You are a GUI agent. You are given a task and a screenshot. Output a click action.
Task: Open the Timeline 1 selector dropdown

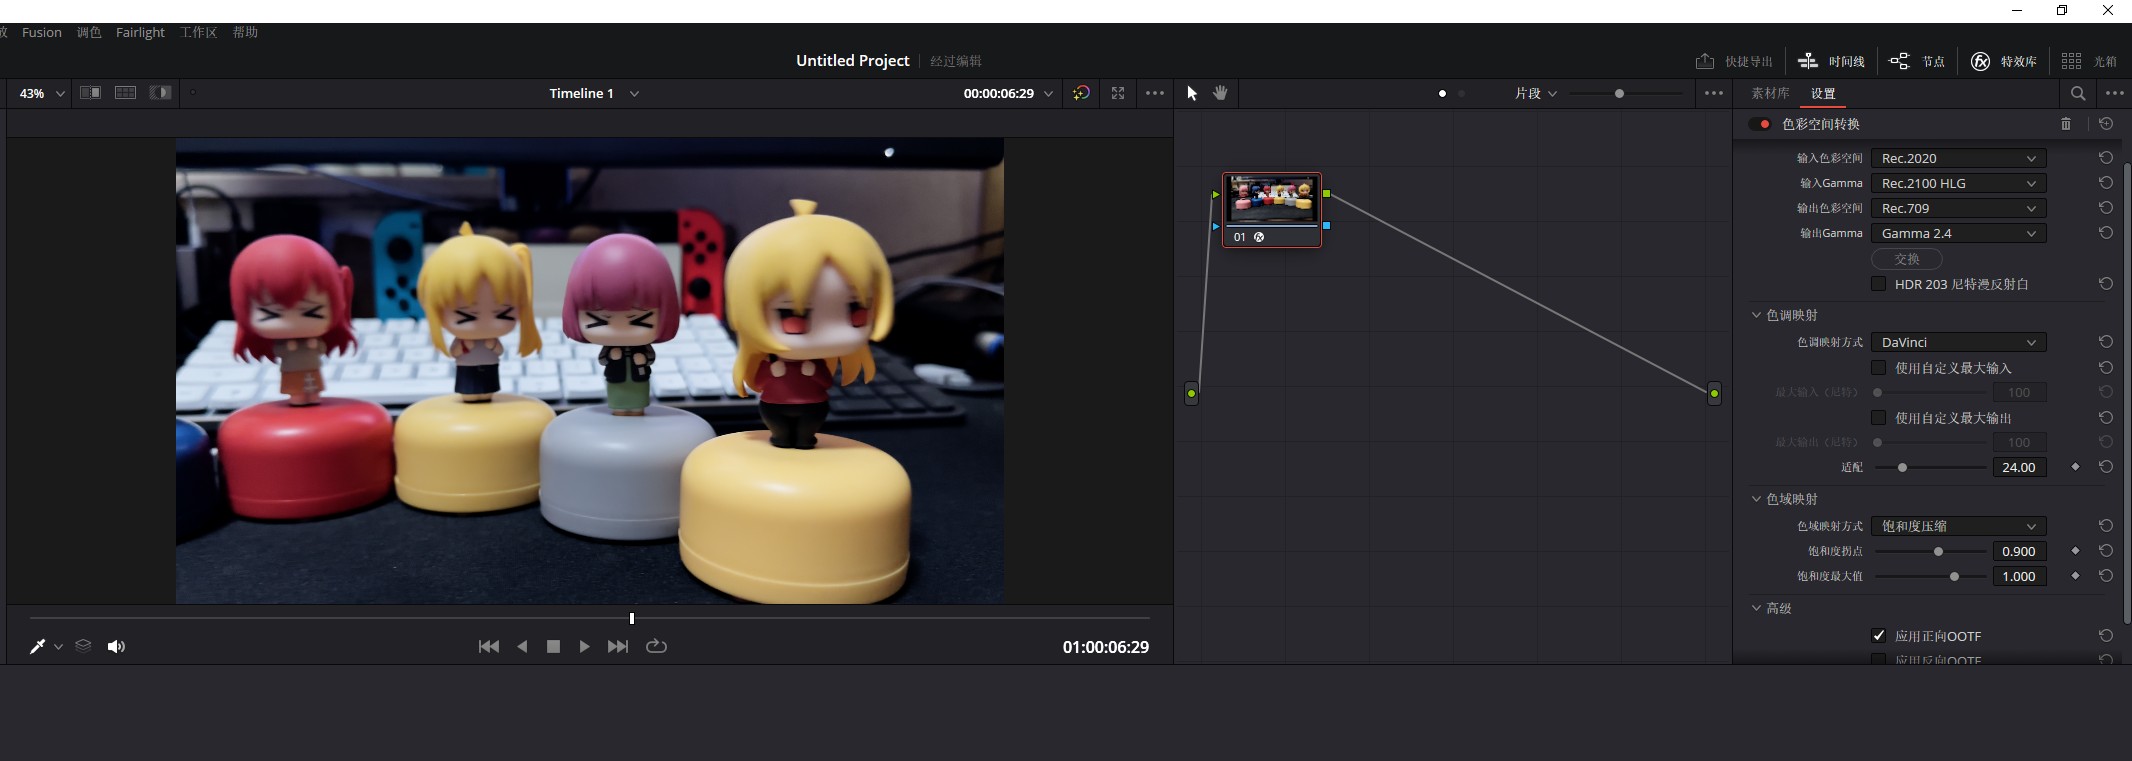[593, 93]
